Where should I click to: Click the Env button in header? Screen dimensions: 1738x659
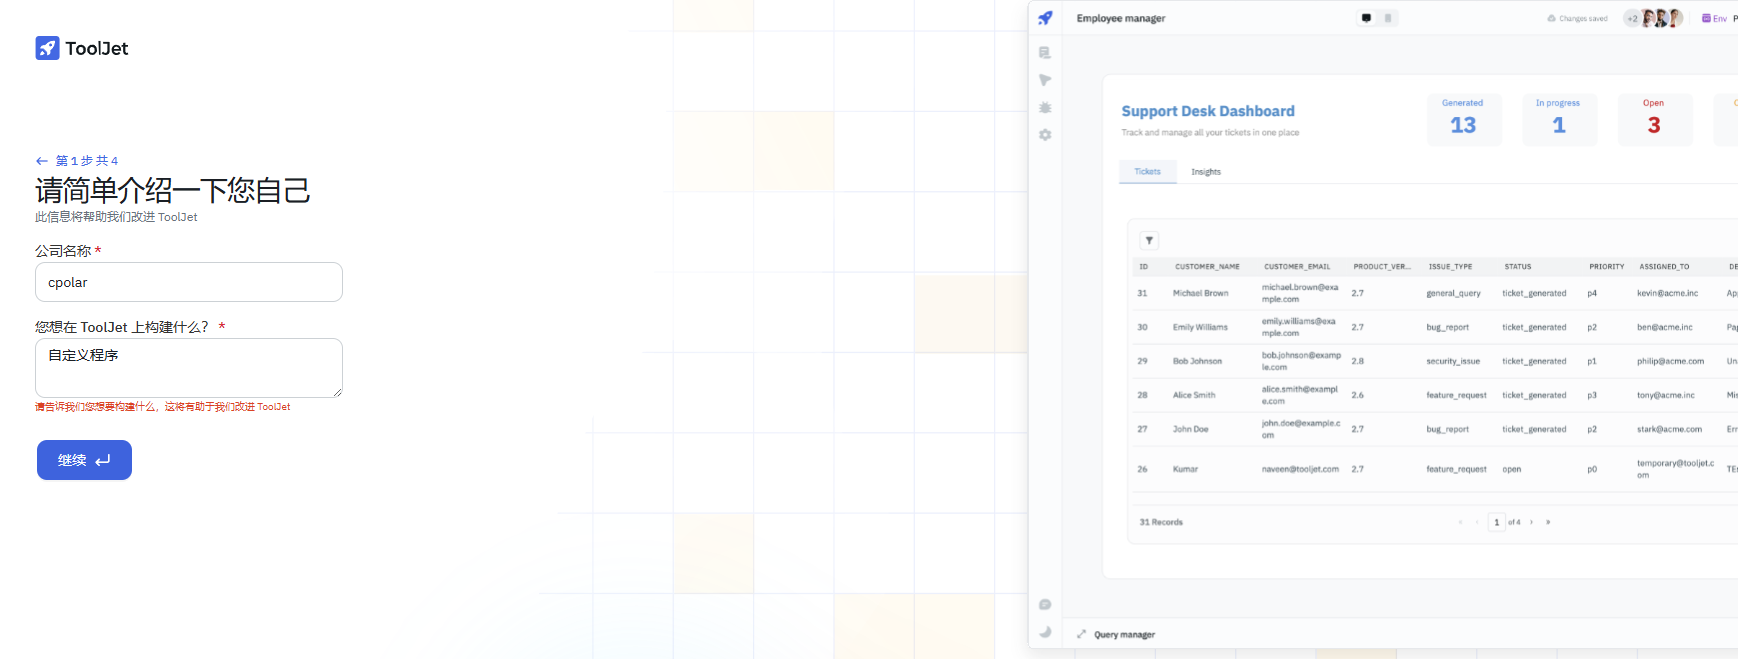click(1714, 18)
